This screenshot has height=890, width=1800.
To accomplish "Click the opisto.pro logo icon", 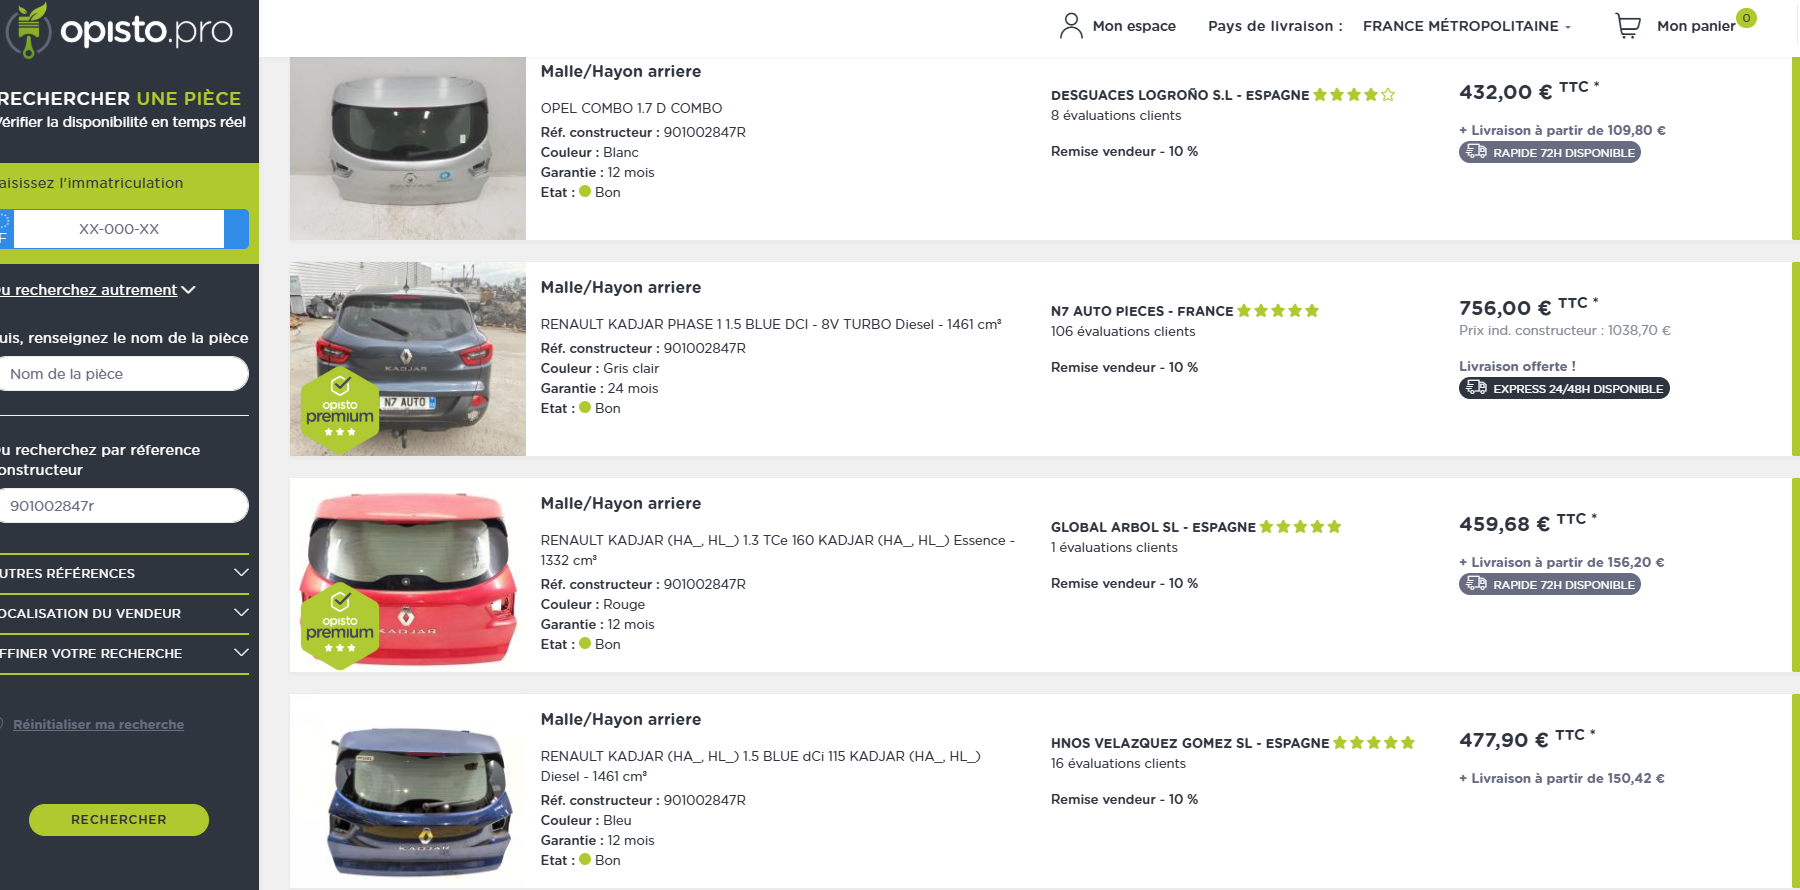I will (30, 30).
